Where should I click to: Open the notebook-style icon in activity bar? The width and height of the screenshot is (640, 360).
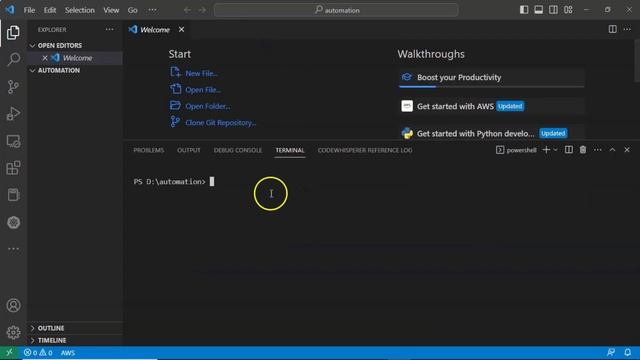[x=13, y=195]
